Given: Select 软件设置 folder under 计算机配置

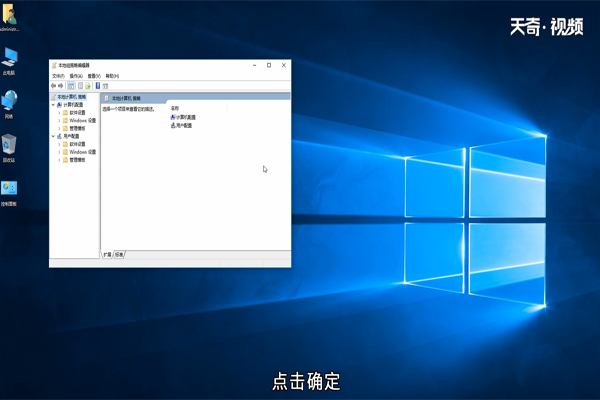Looking at the screenshot, I should (x=74, y=113).
